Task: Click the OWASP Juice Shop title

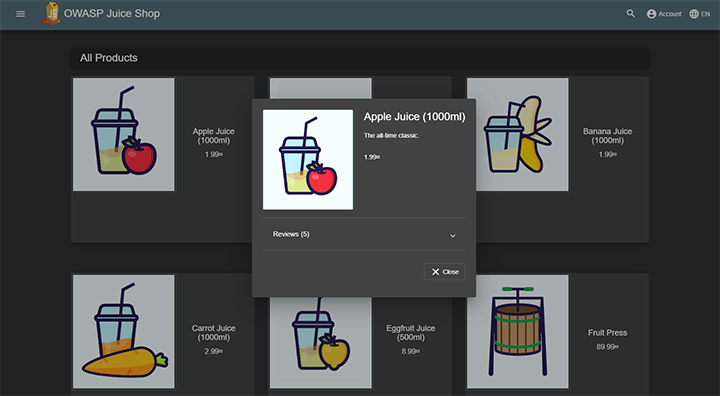Action: (x=112, y=14)
